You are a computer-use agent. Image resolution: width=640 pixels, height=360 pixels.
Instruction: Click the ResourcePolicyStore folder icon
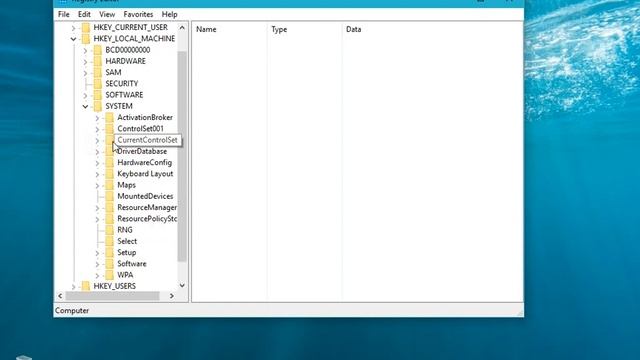tap(109, 219)
